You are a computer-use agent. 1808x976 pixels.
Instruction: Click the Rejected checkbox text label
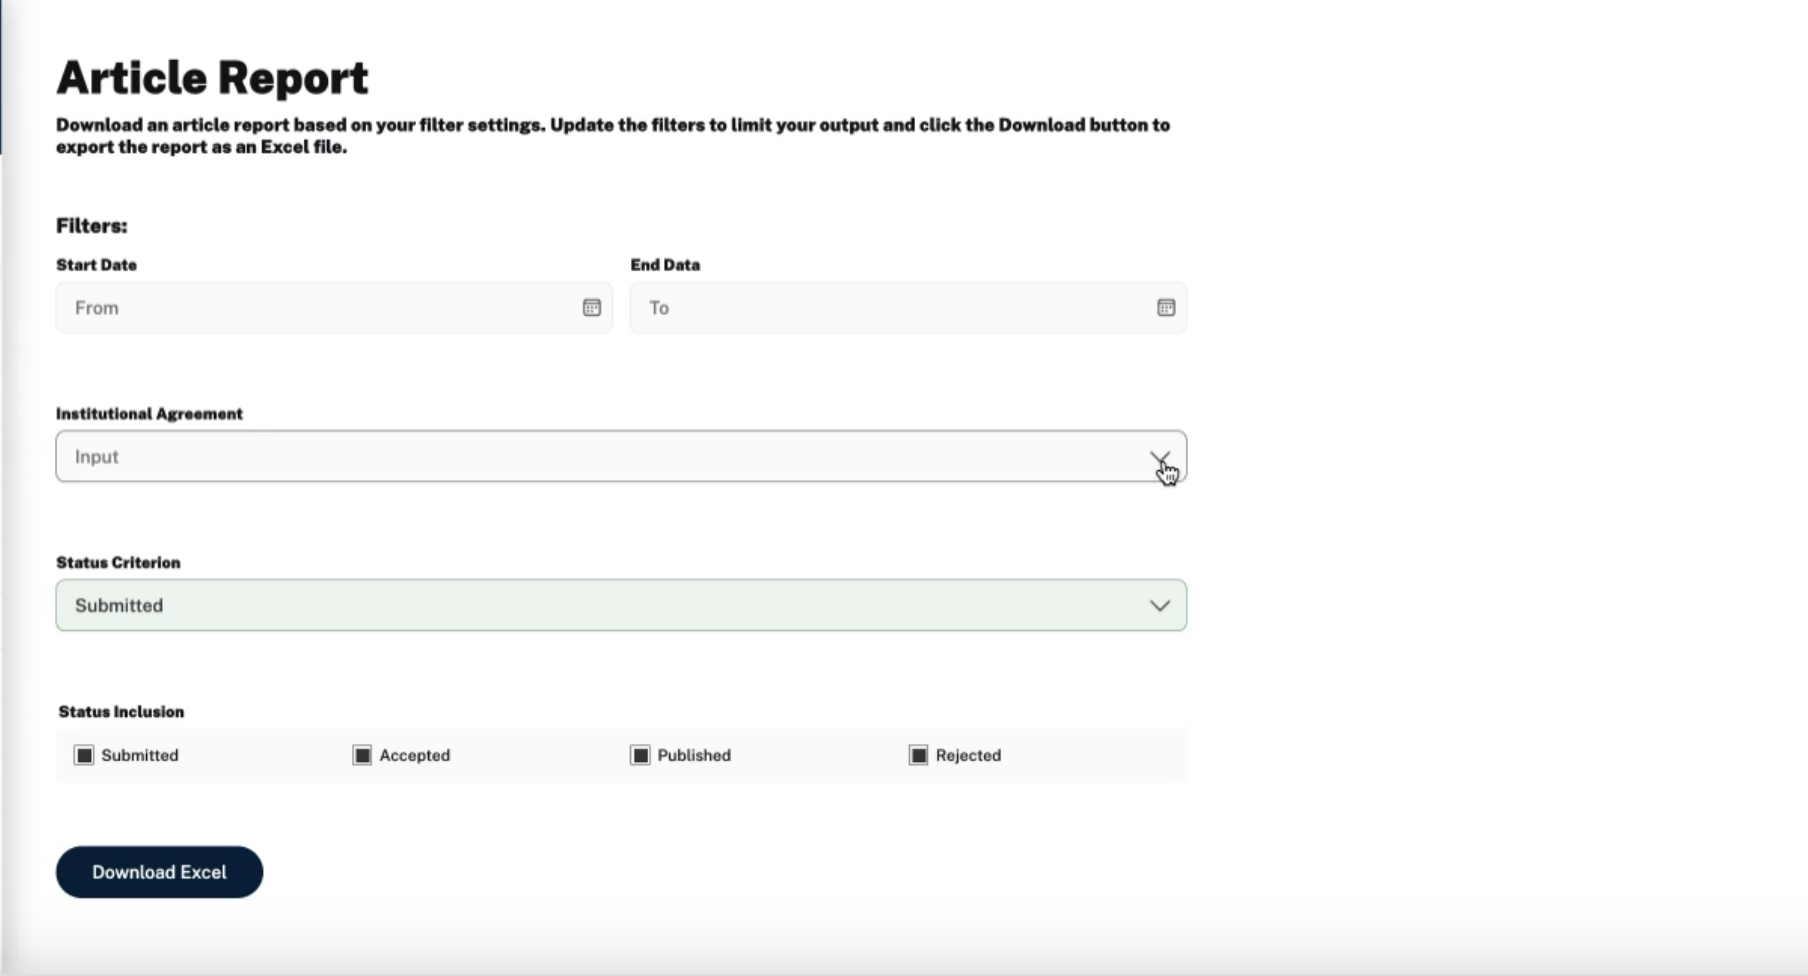(968, 756)
